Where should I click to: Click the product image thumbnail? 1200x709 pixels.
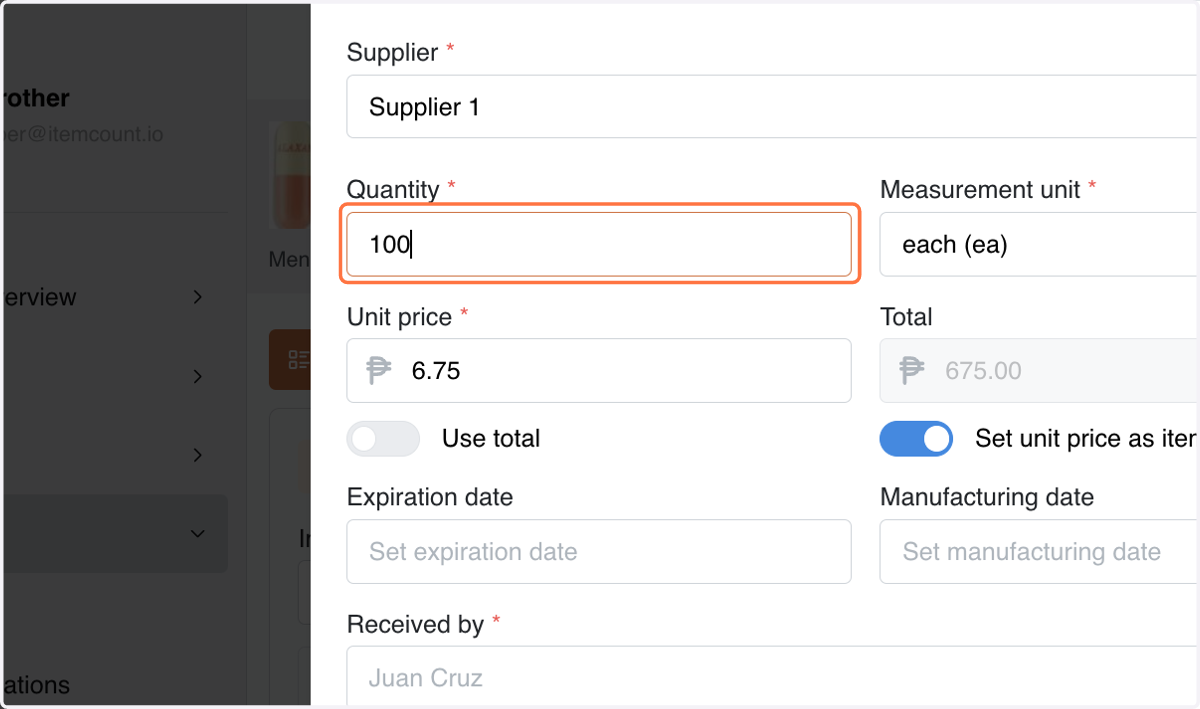(290, 177)
